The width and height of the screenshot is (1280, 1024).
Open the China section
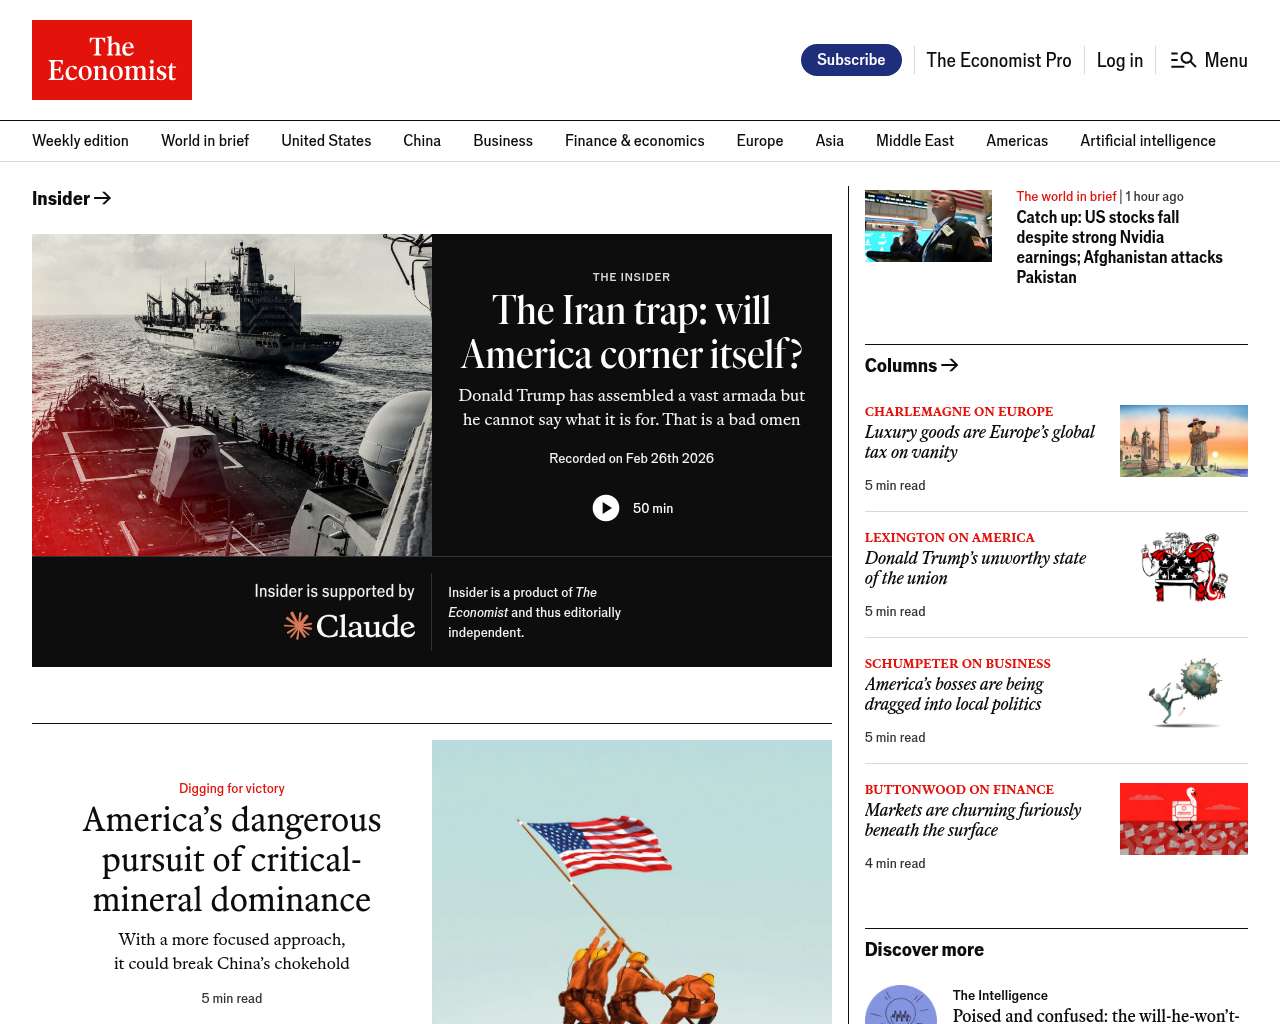click(x=422, y=141)
